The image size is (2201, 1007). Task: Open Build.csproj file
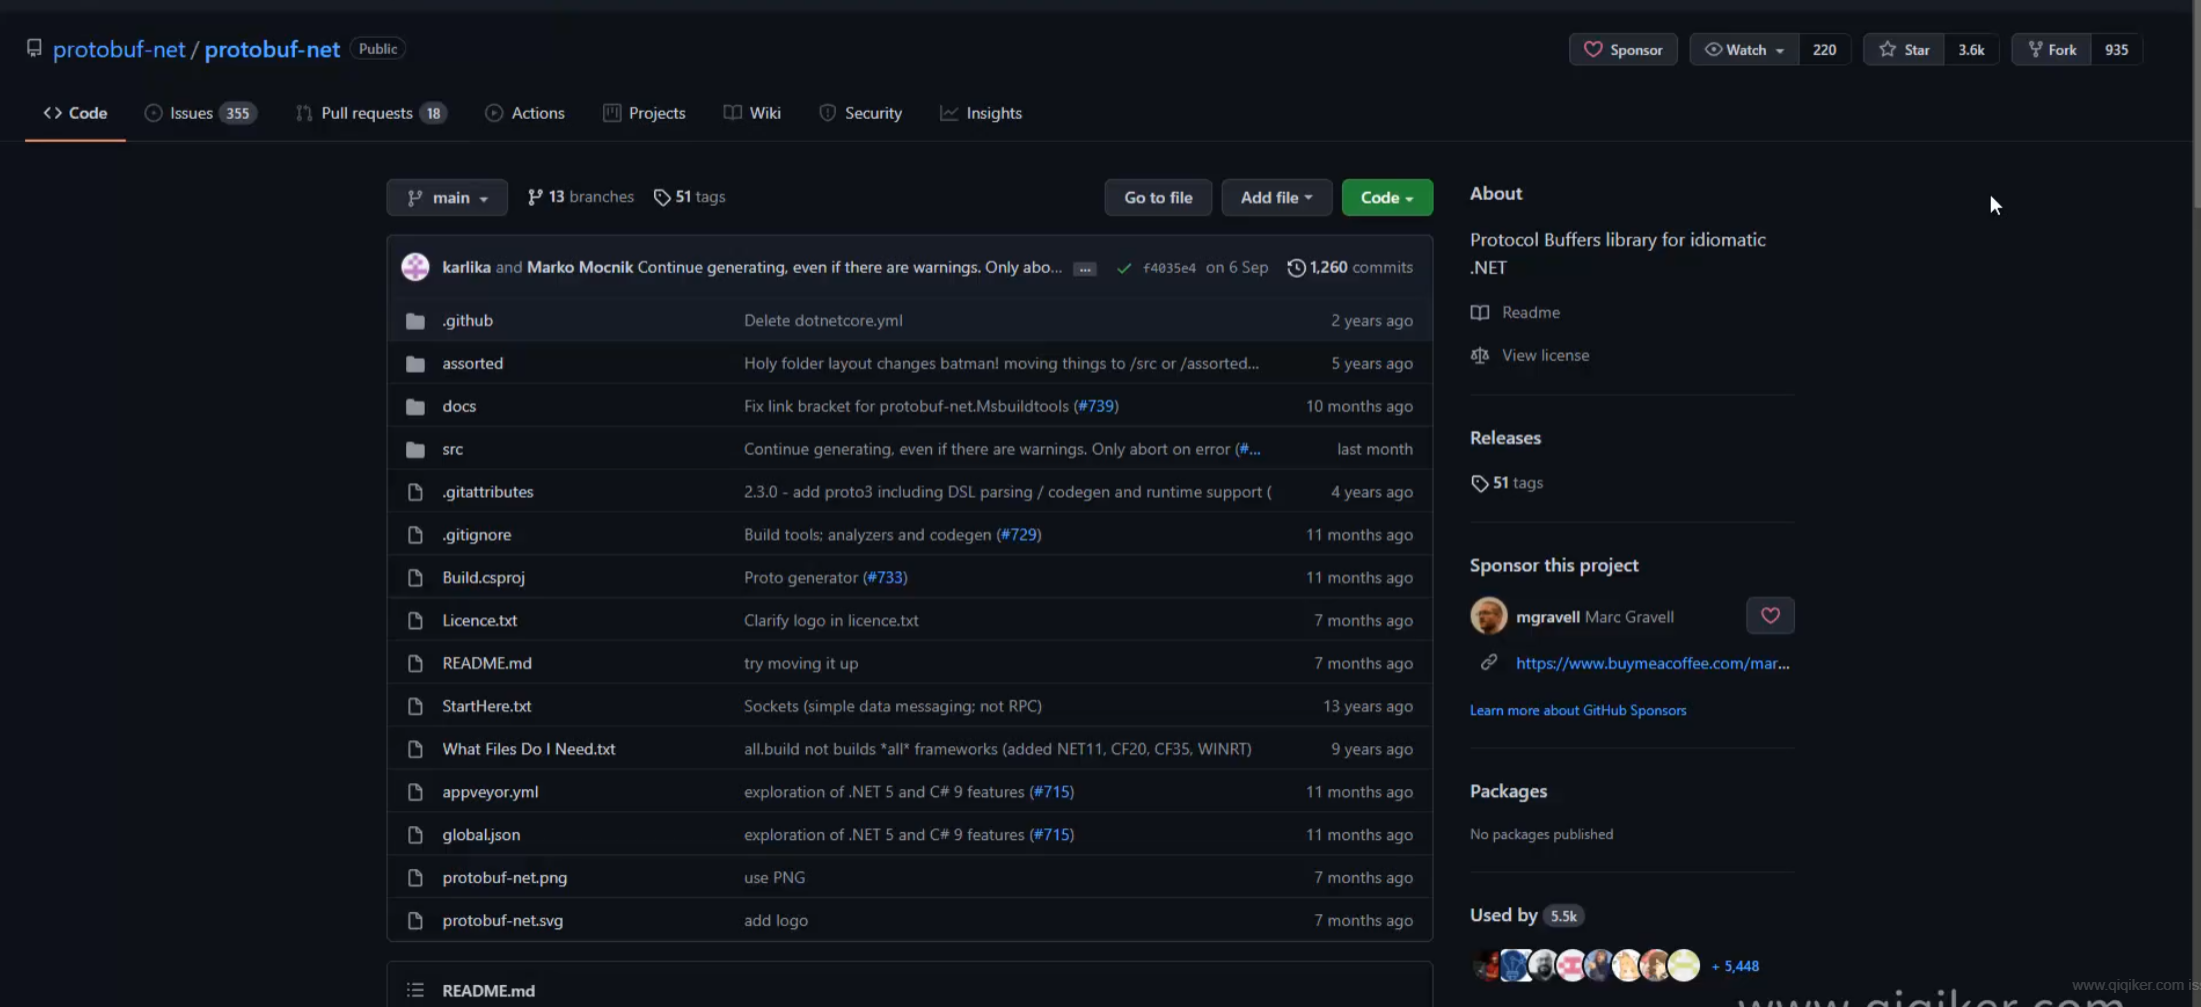tap(483, 578)
